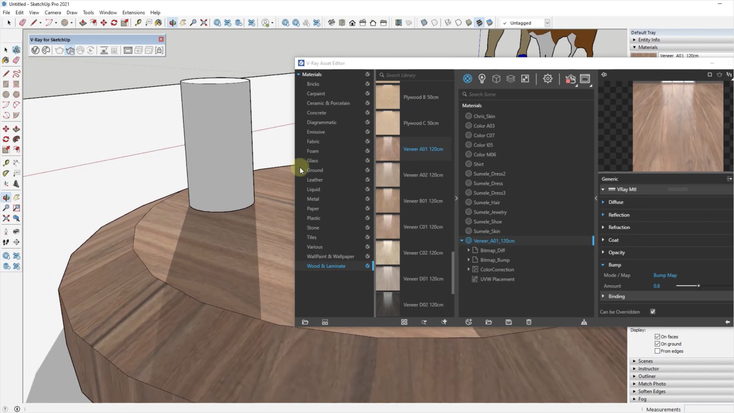Select Color A03 material radio circle
This screenshot has width=734, height=413.
[x=468, y=125]
